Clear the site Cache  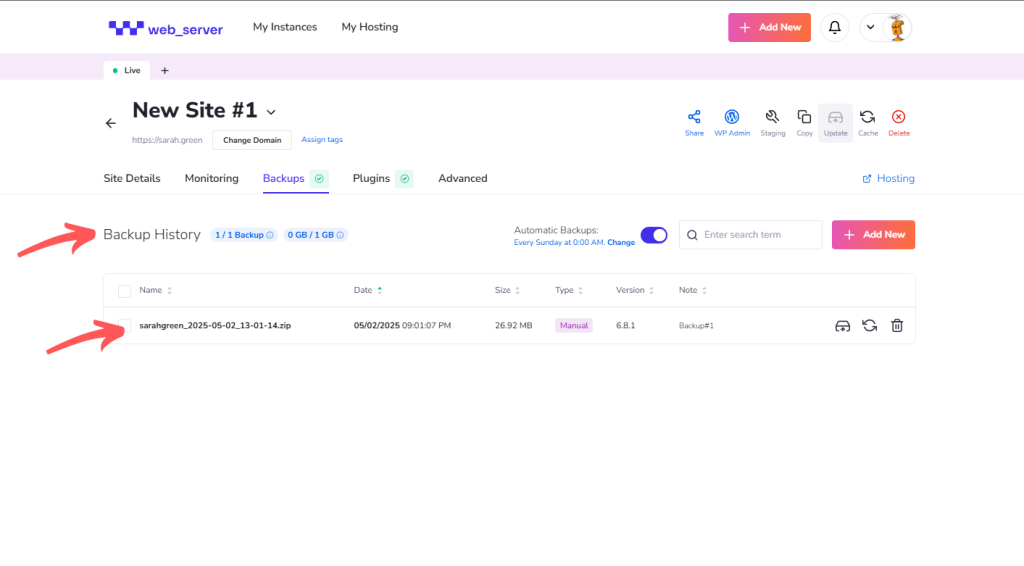coord(867,118)
